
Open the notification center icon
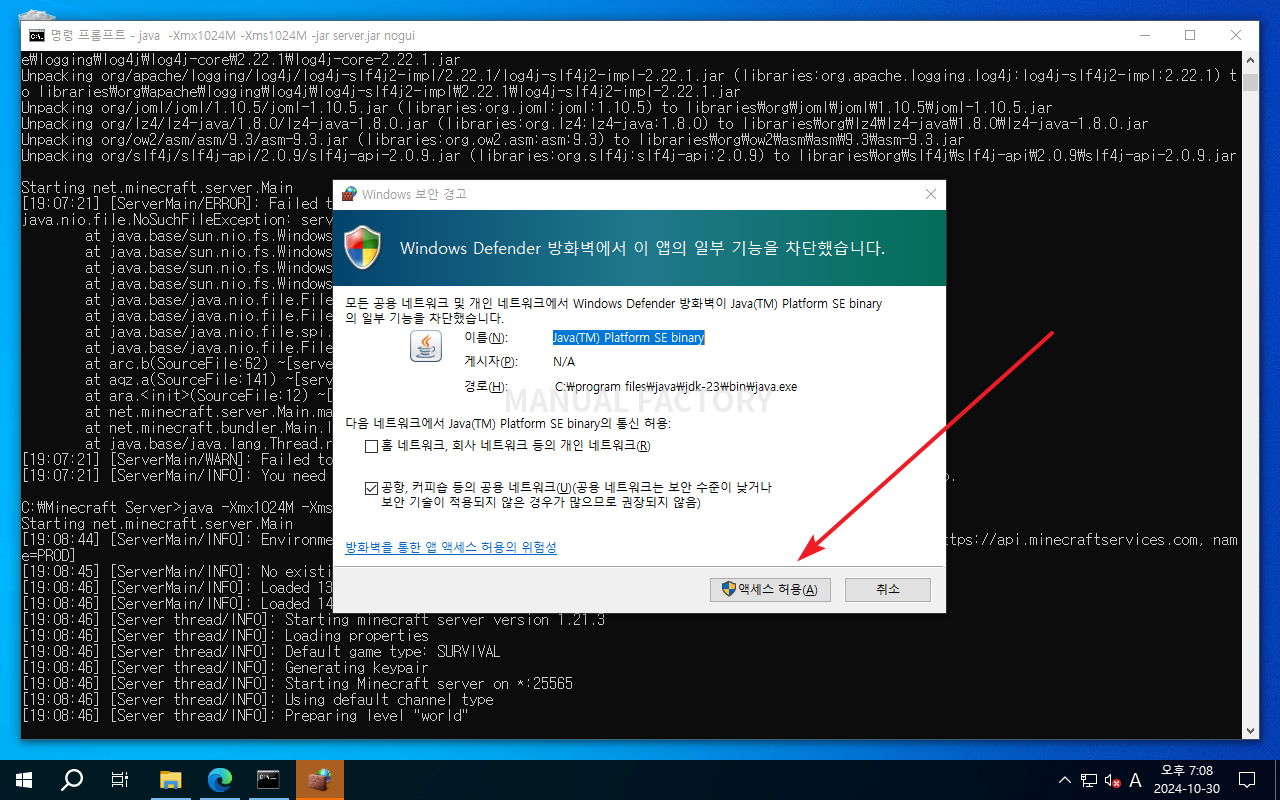point(1247,780)
